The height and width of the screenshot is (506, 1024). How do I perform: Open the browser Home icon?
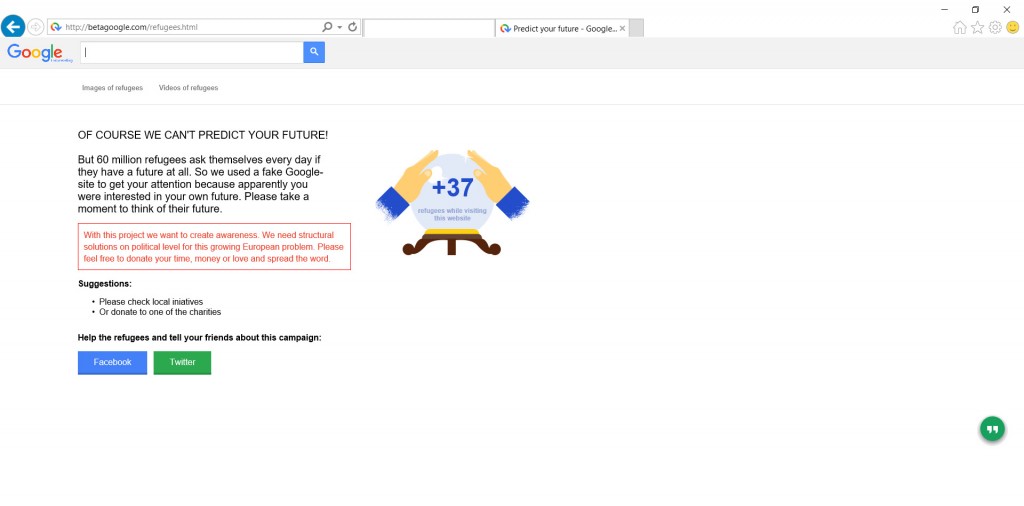pos(959,27)
